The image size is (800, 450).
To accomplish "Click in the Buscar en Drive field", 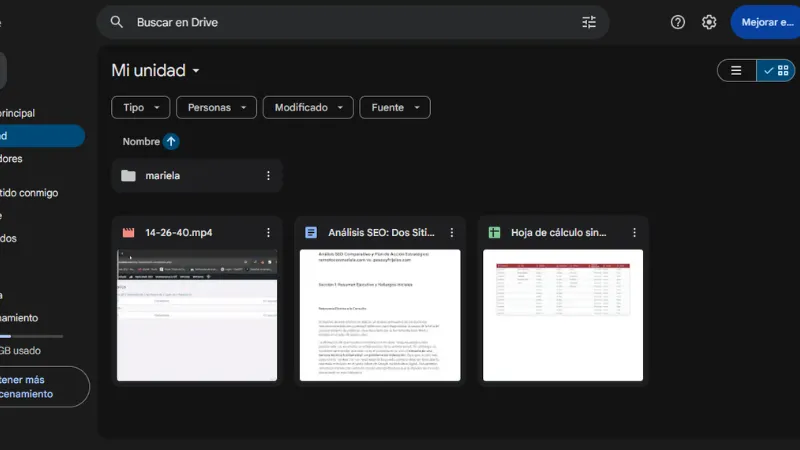I will 353,22.
